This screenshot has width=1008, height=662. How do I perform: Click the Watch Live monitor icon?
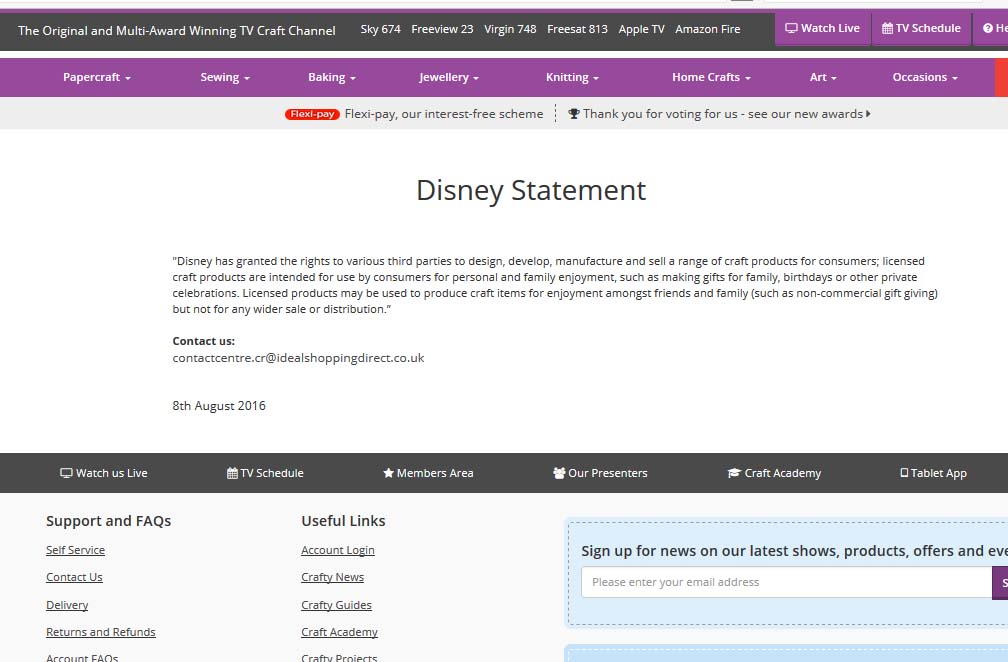click(791, 28)
